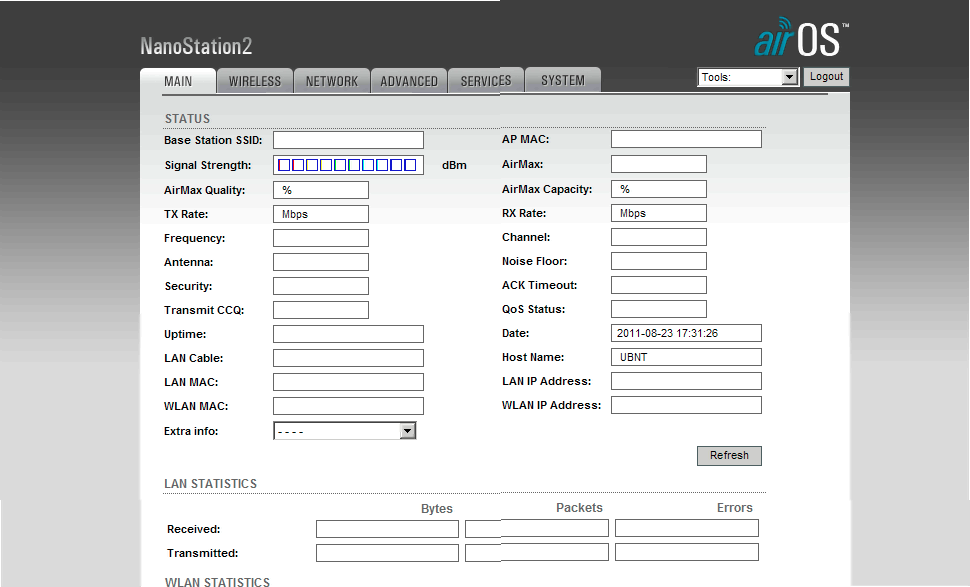The image size is (970, 587).
Task: Click the Base Station SSID field
Action: click(348, 140)
